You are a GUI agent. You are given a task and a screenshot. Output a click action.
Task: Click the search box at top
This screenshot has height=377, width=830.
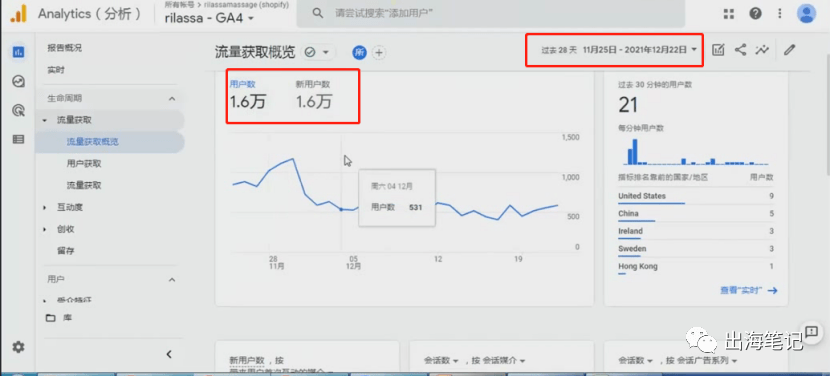point(490,13)
